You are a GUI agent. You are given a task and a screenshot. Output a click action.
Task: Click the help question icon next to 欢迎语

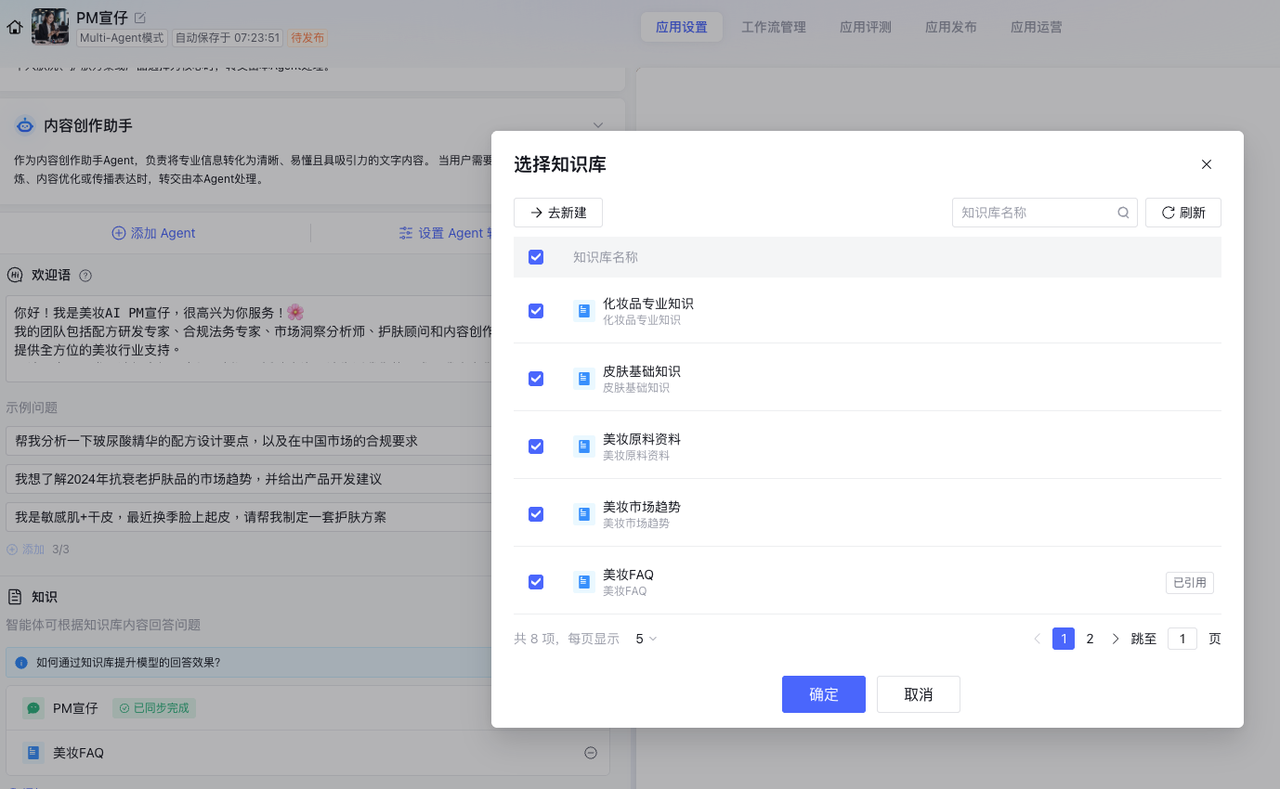coord(85,276)
